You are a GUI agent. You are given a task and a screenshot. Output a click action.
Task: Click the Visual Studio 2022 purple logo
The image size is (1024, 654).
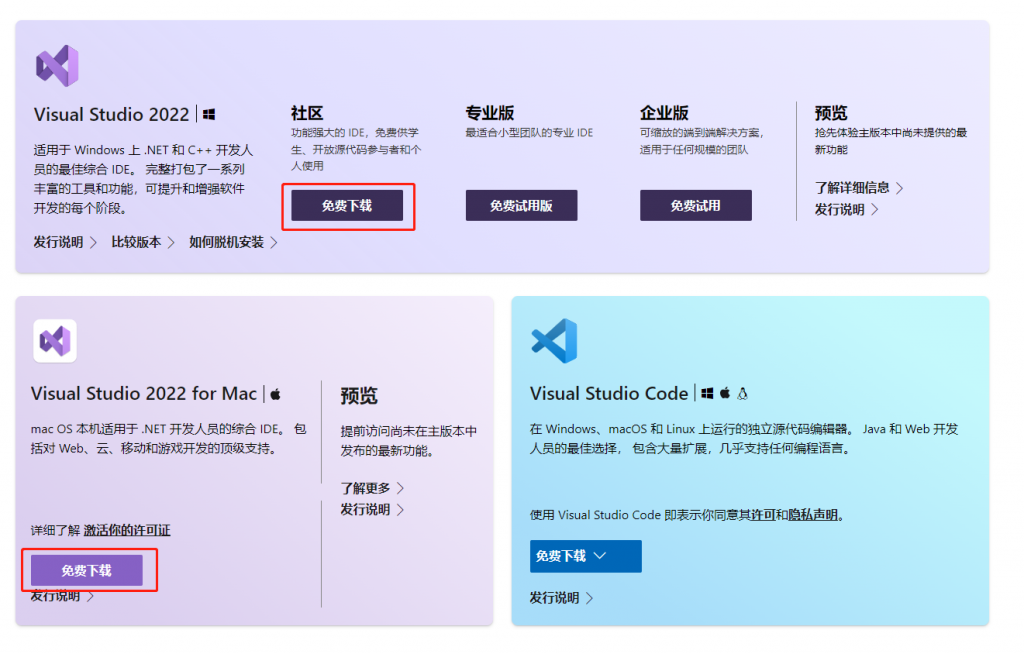click(57, 66)
